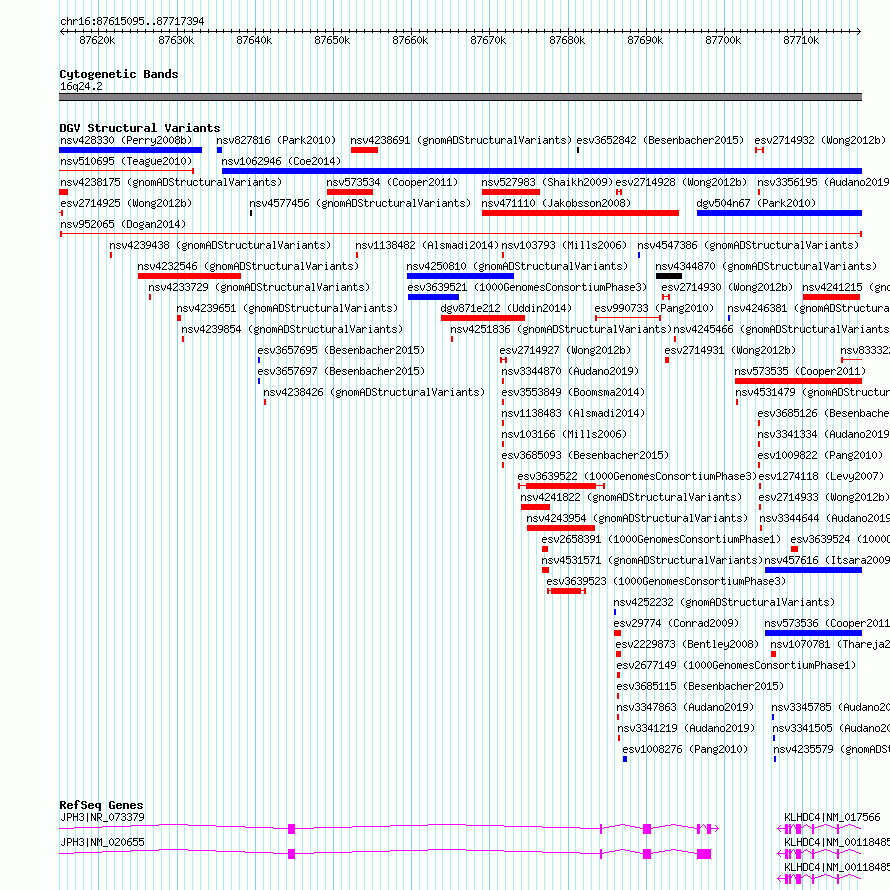Open esv2714927 (Wong2012b) label

coord(565,350)
